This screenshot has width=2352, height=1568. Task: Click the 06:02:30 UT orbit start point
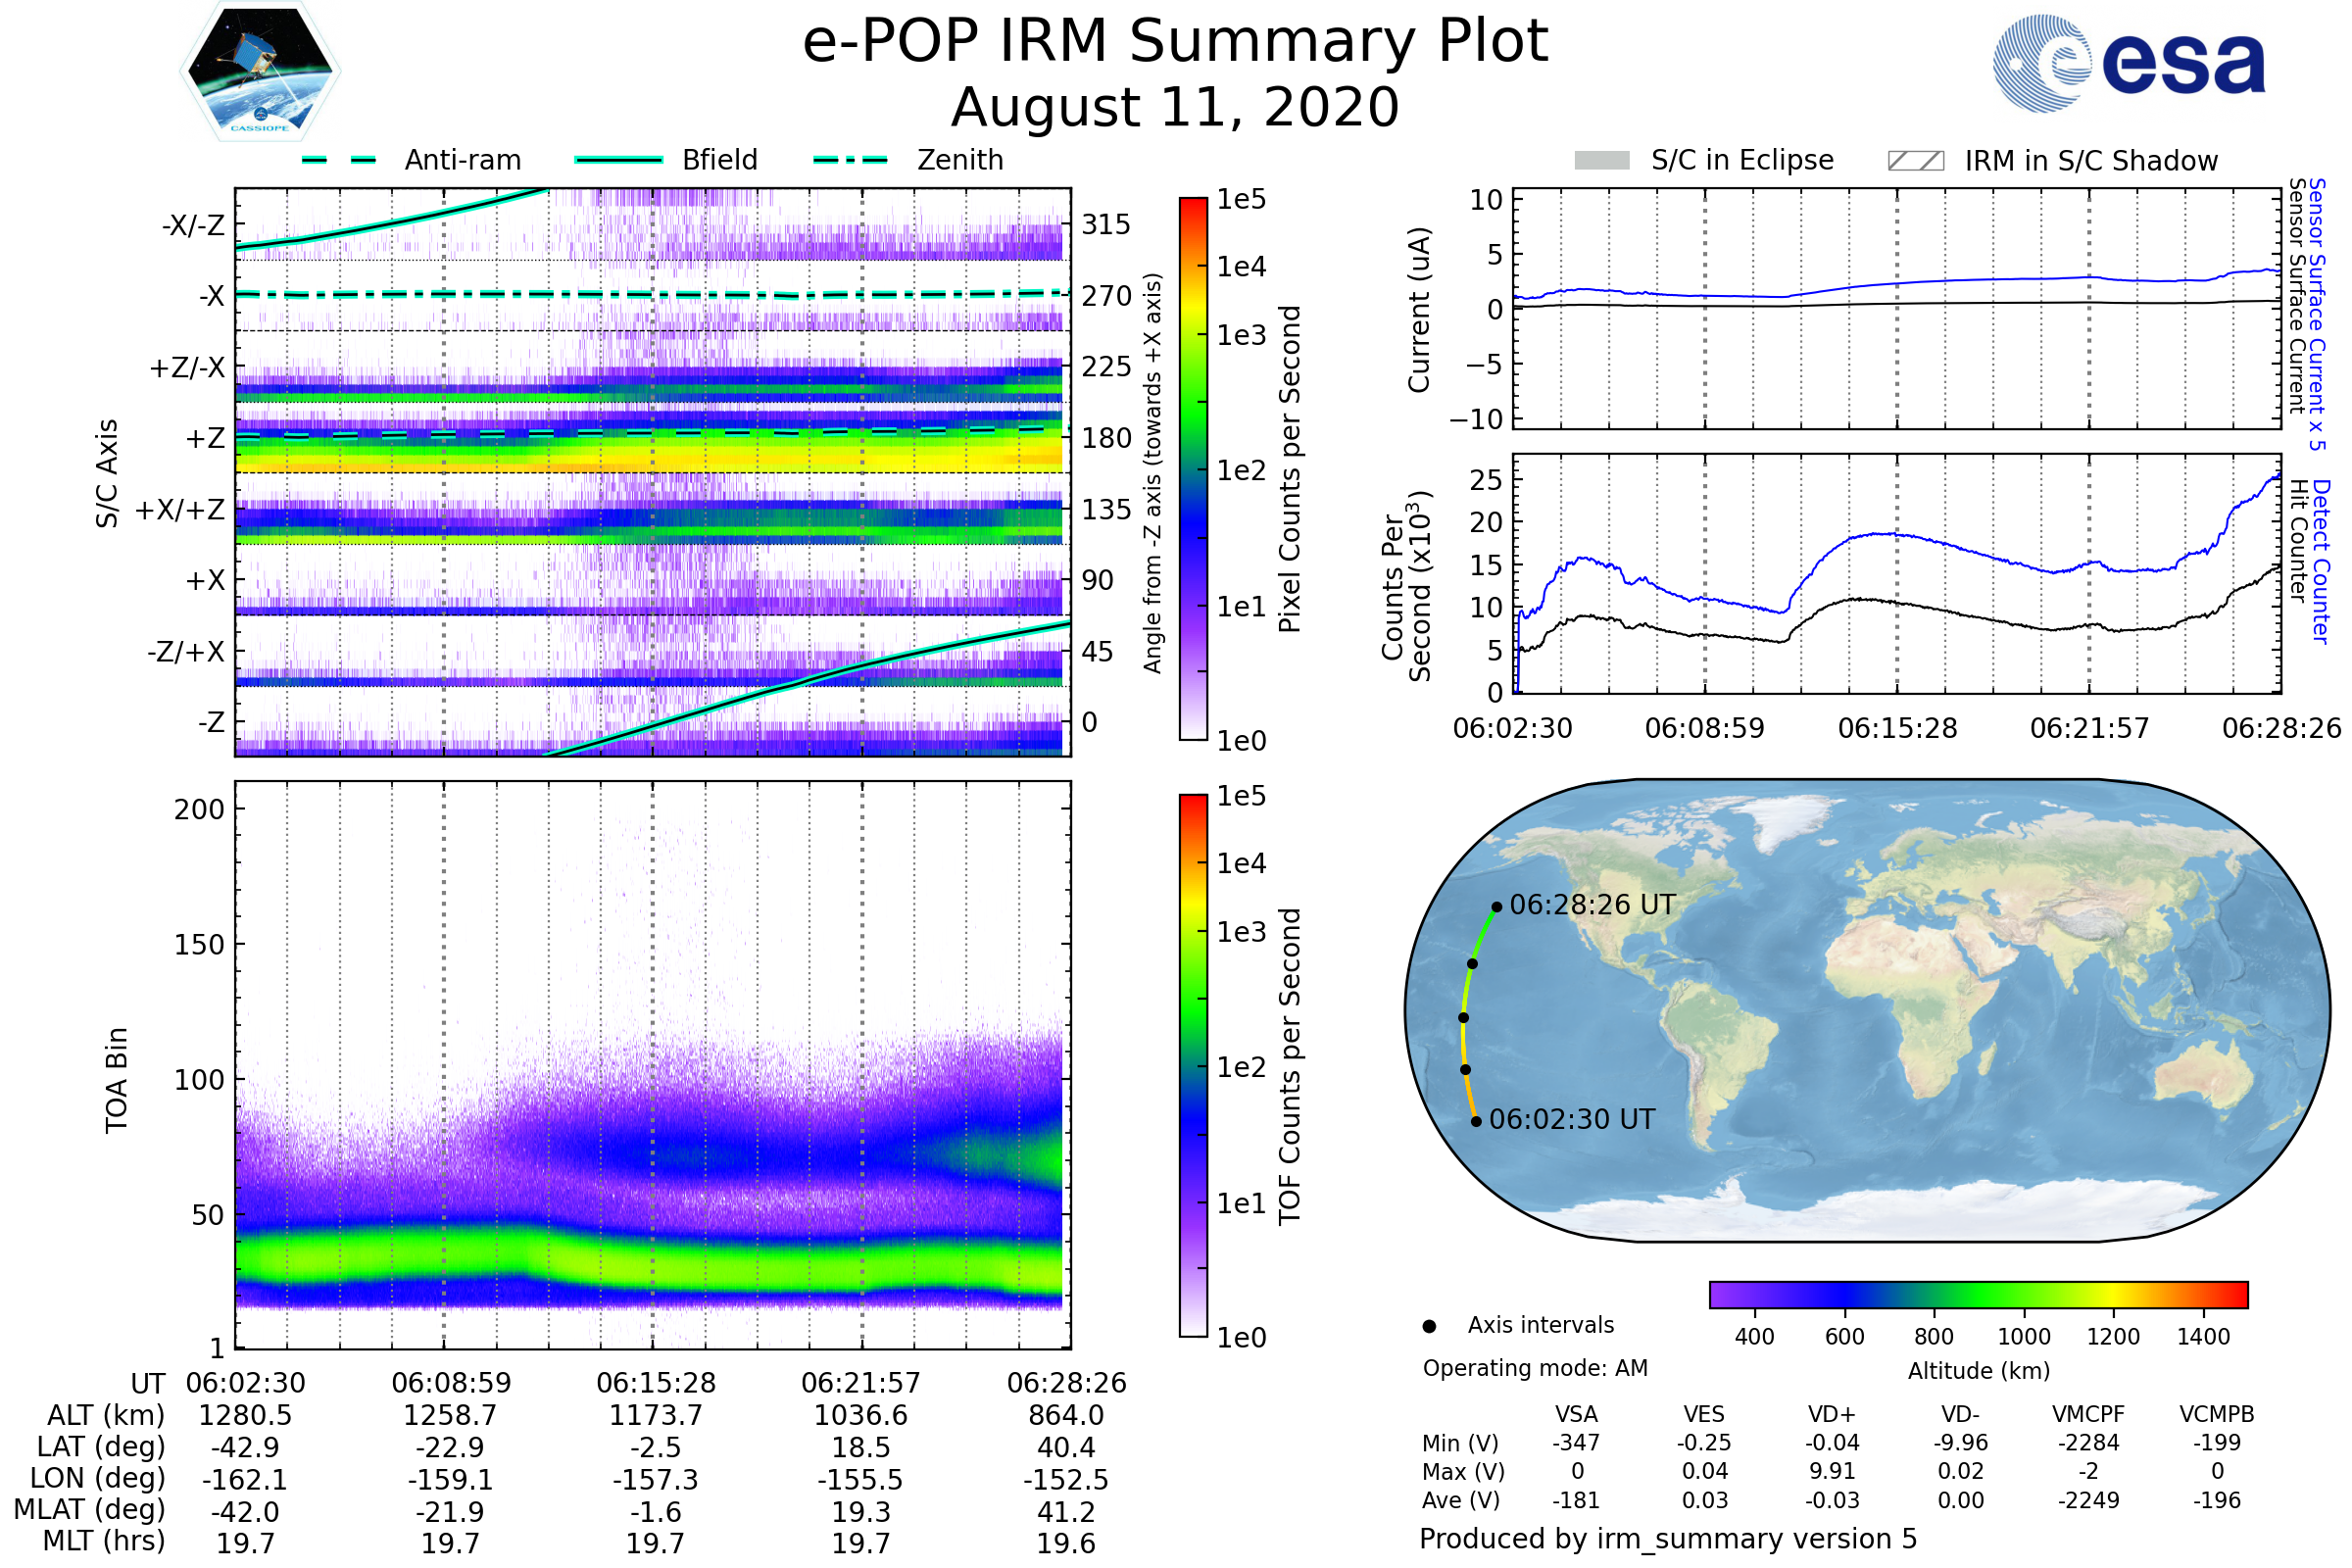click(x=1476, y=1121)
